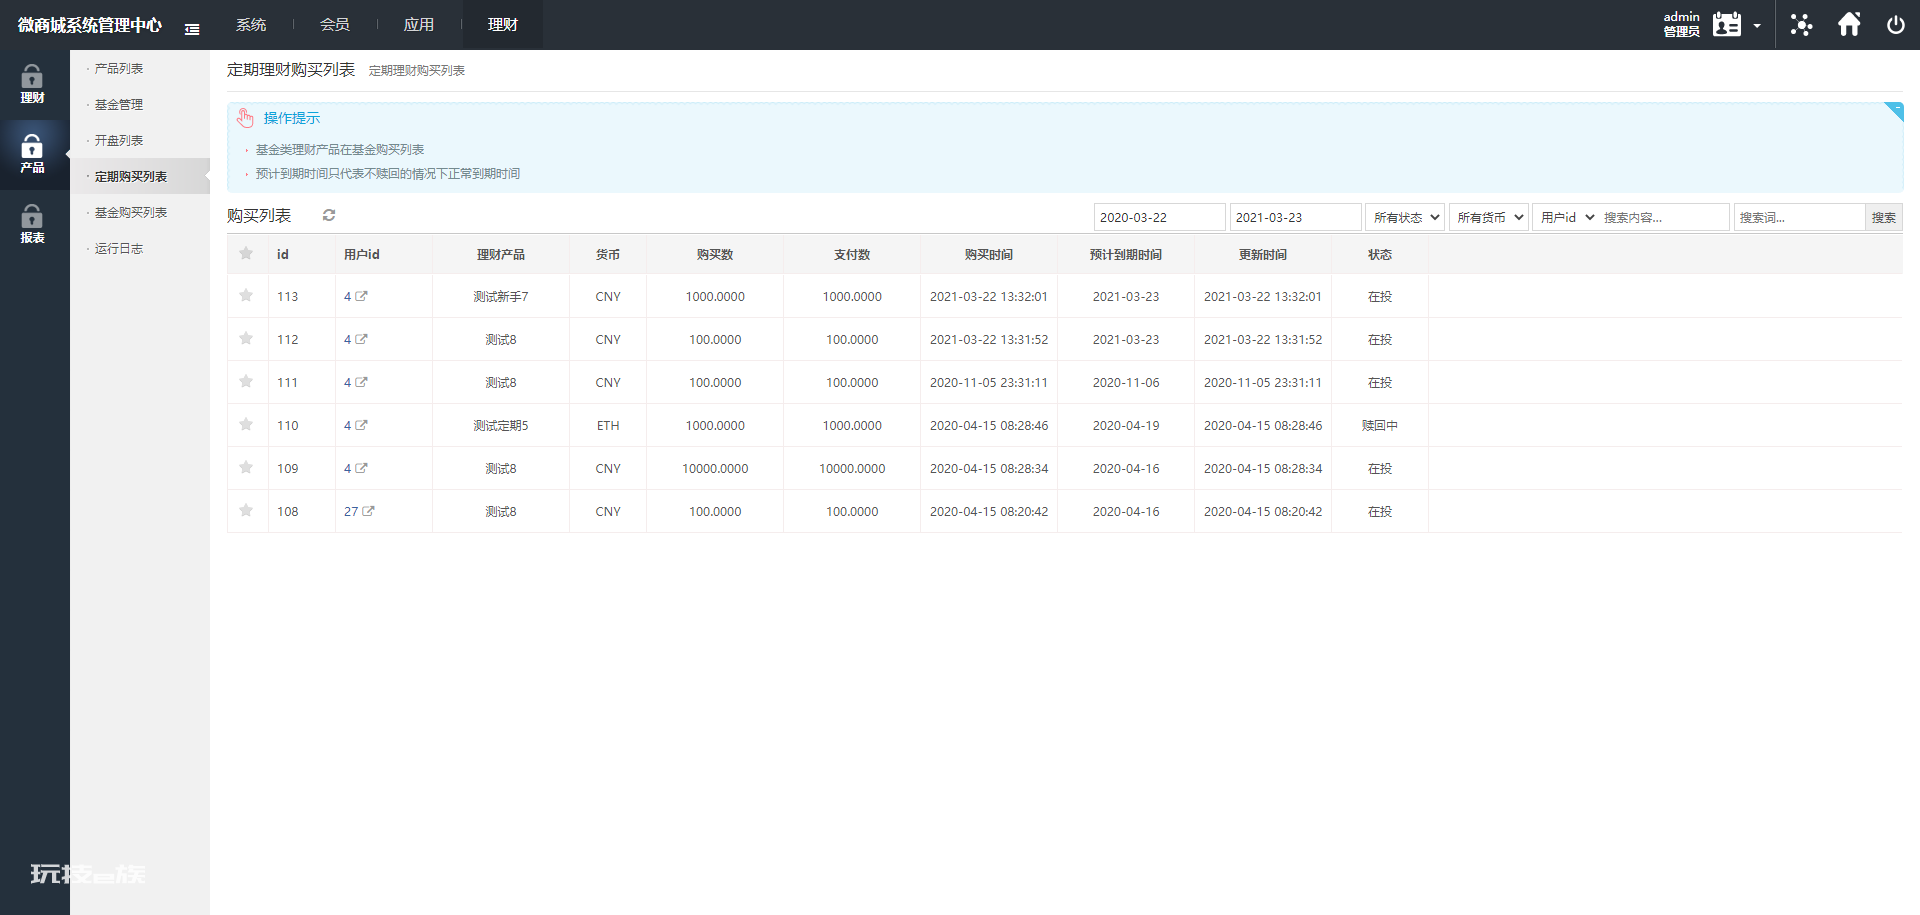1920x915 pixels.
Task: Collapse sidebar with the hamburger icon
Action: point(192,29)
